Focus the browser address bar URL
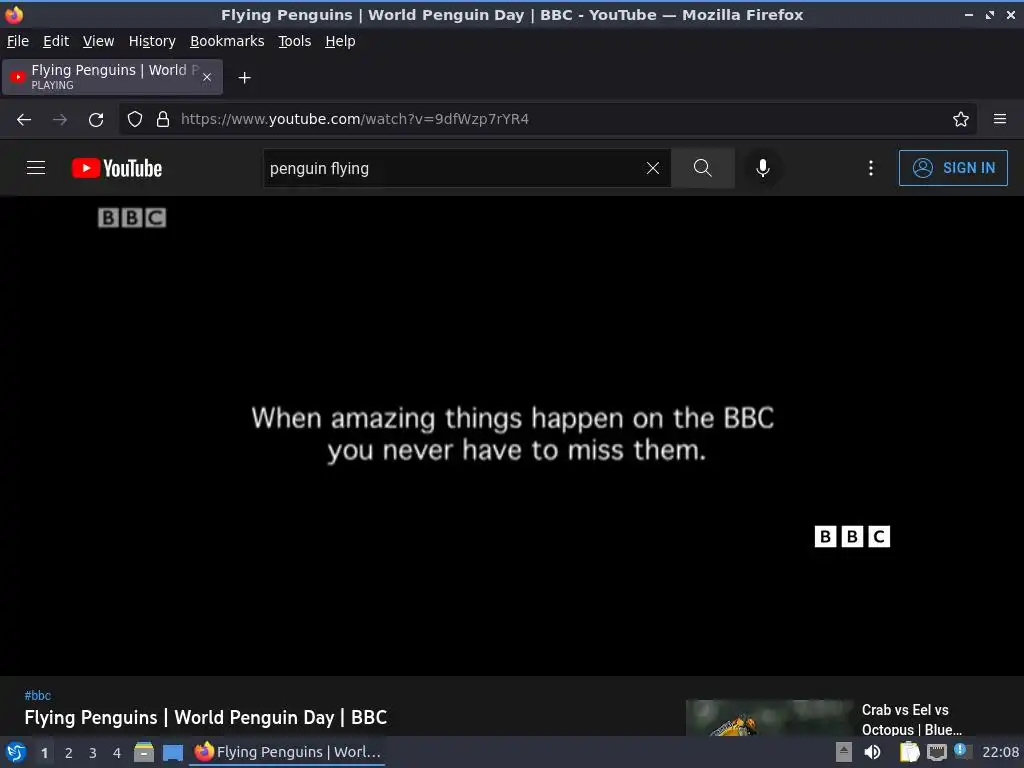1024x768 pixels. (x=549, y=120)
